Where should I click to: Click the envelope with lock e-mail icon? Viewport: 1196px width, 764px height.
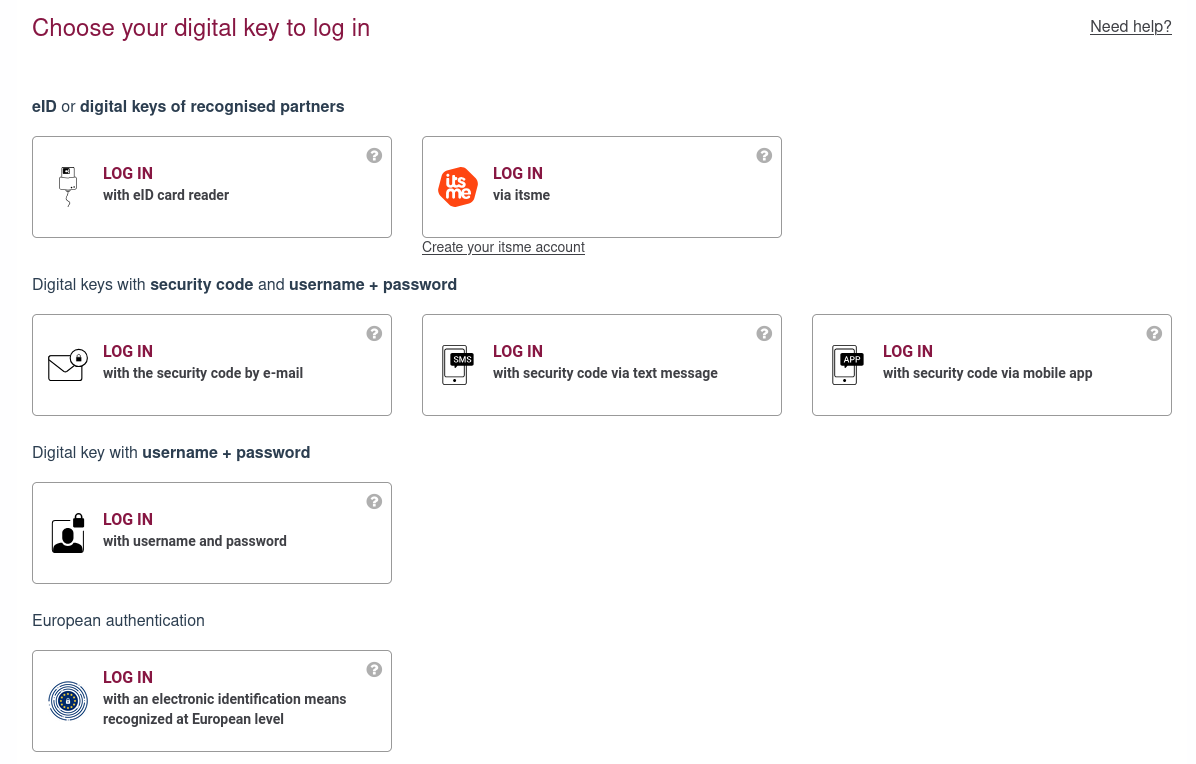67,365
